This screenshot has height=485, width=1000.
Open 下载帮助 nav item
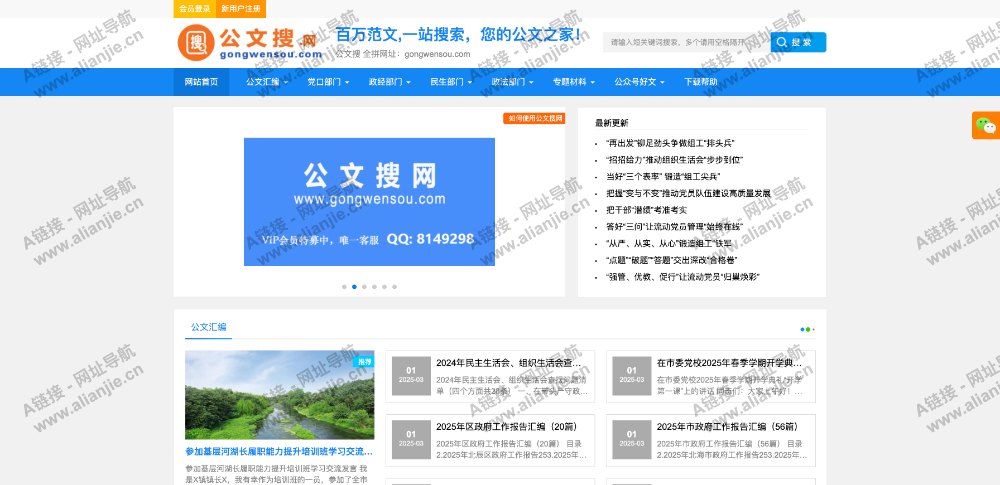pos(700,82)
